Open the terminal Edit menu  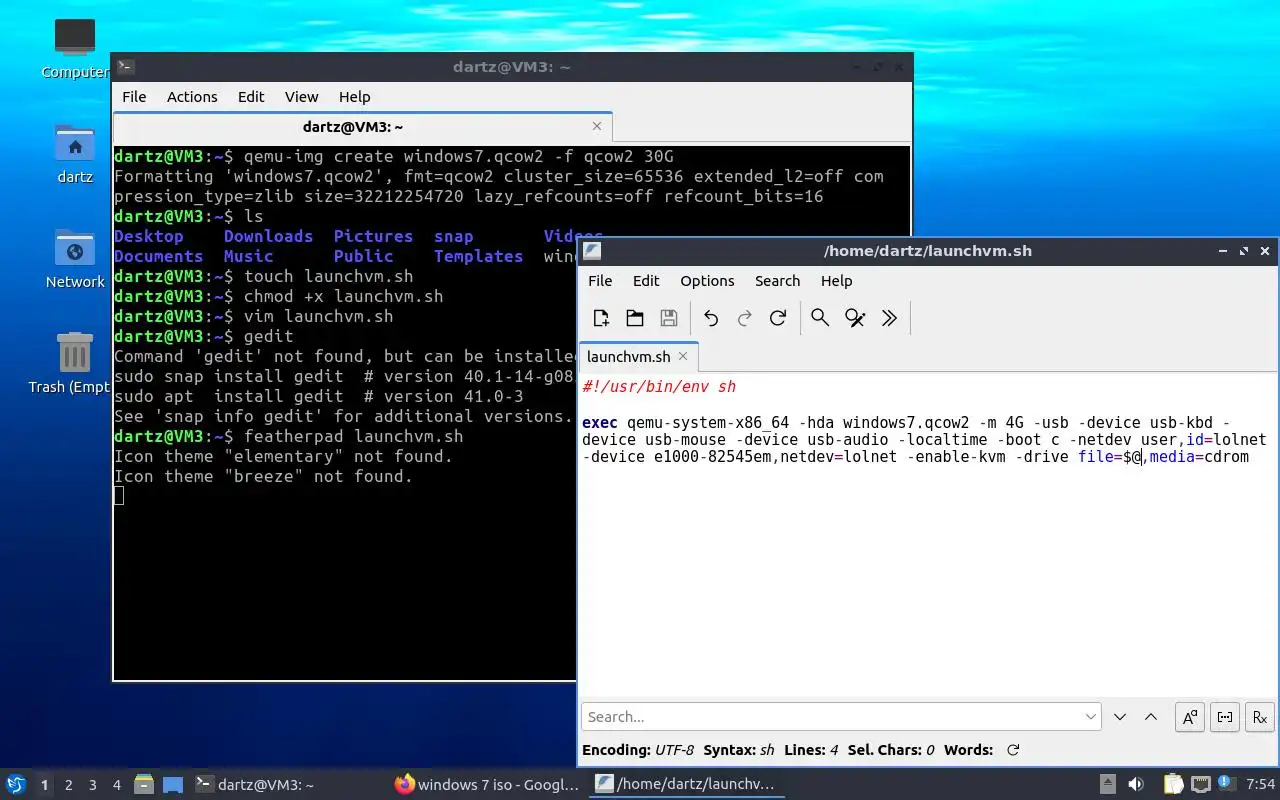pos(251,97)
